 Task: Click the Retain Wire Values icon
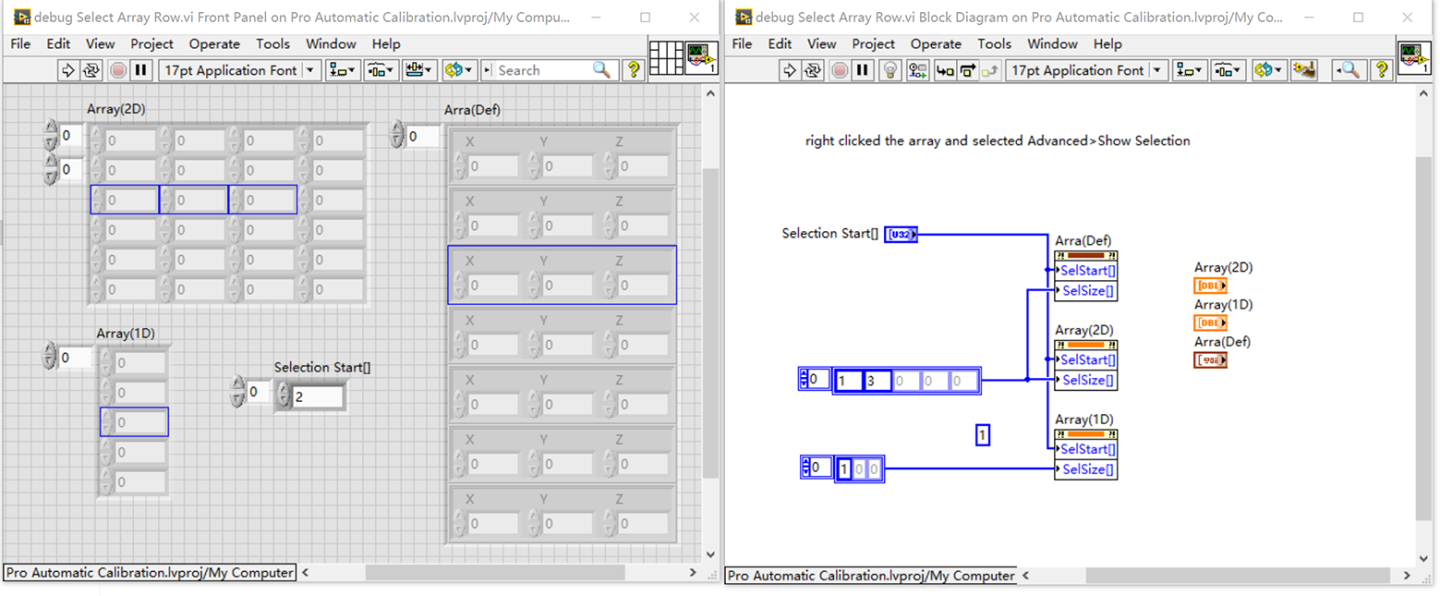click(918, 70)
